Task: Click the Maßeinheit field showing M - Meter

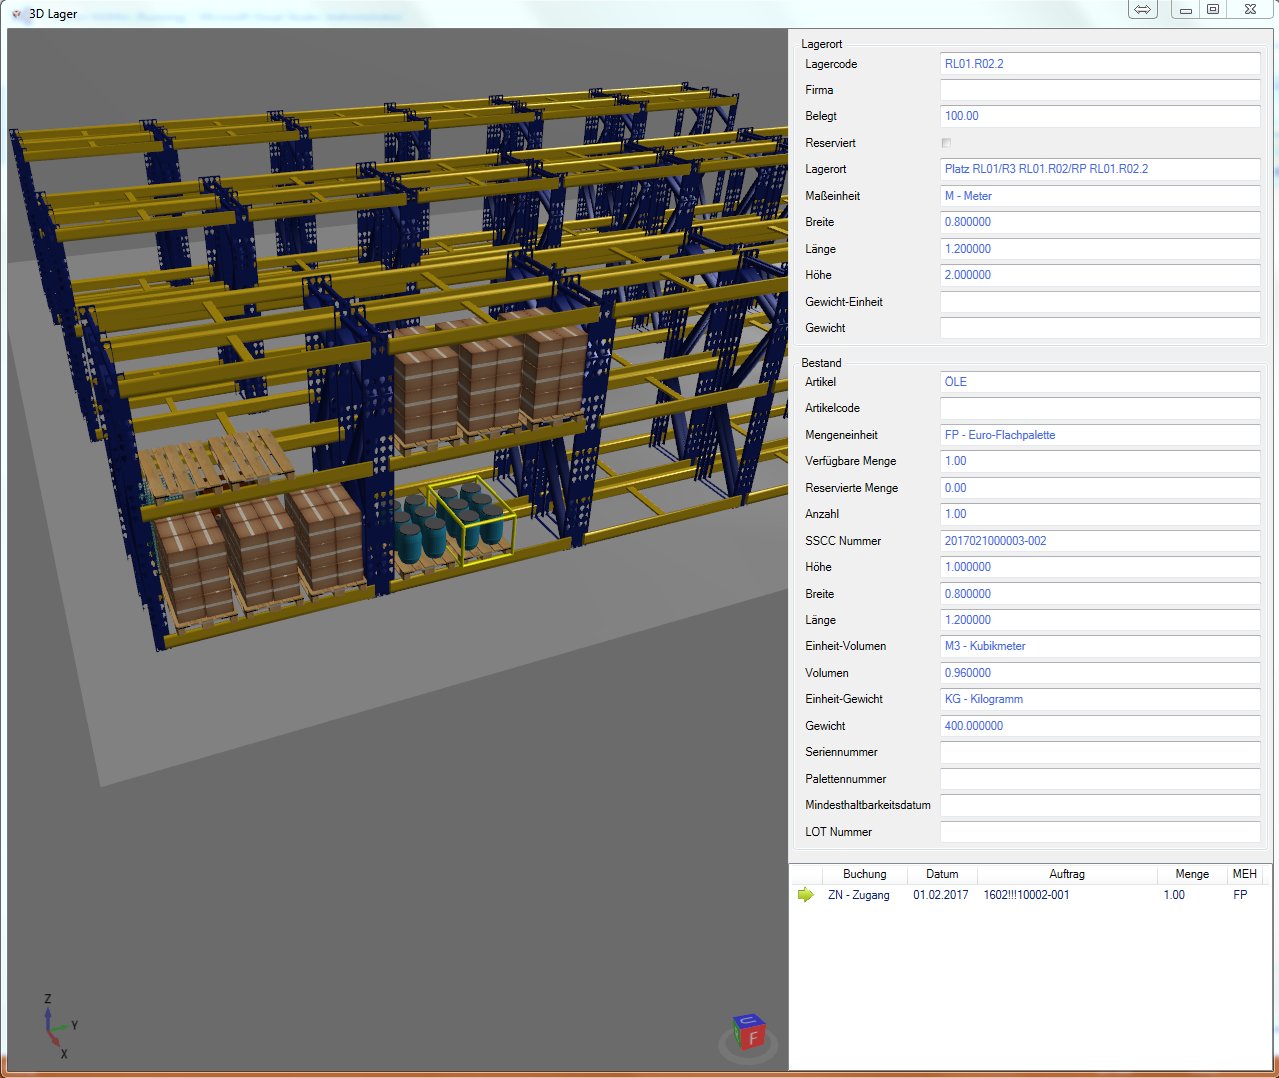Action: [1099, 196]
